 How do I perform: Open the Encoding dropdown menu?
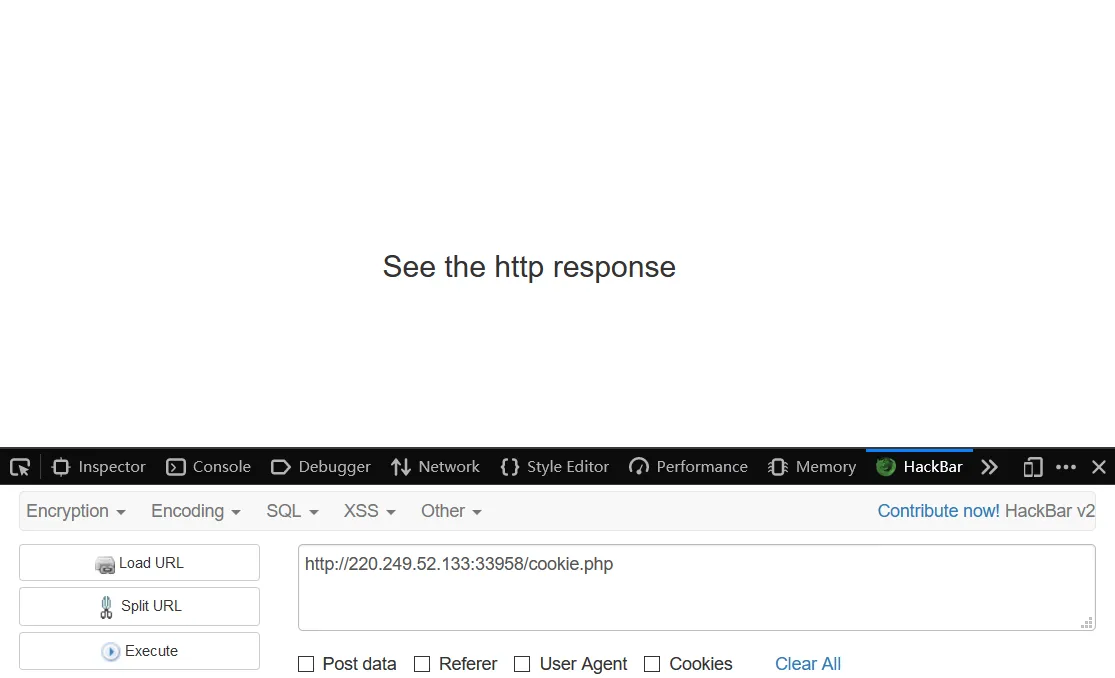point(196,511)
